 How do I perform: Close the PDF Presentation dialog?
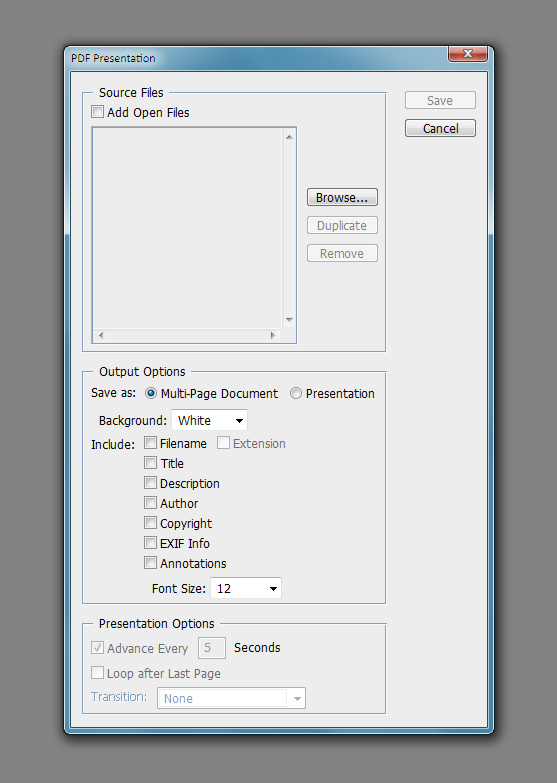468,53
